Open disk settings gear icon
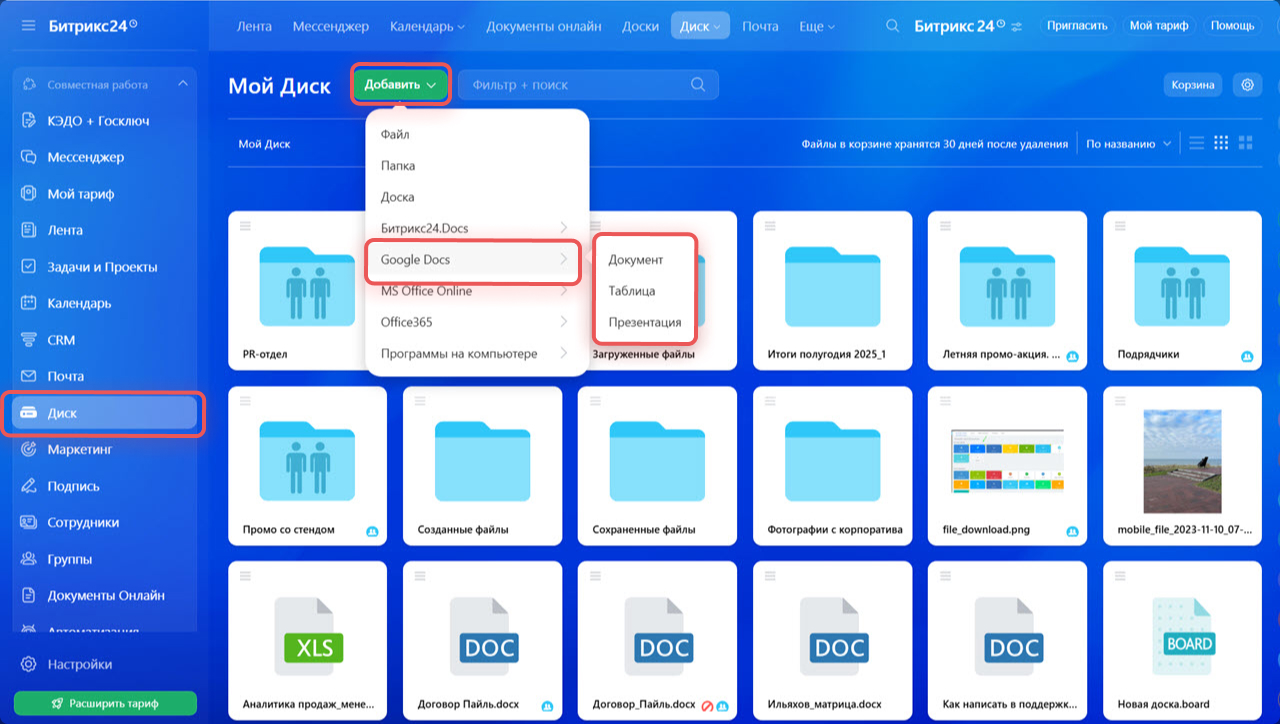 (x=1247, y=85)
